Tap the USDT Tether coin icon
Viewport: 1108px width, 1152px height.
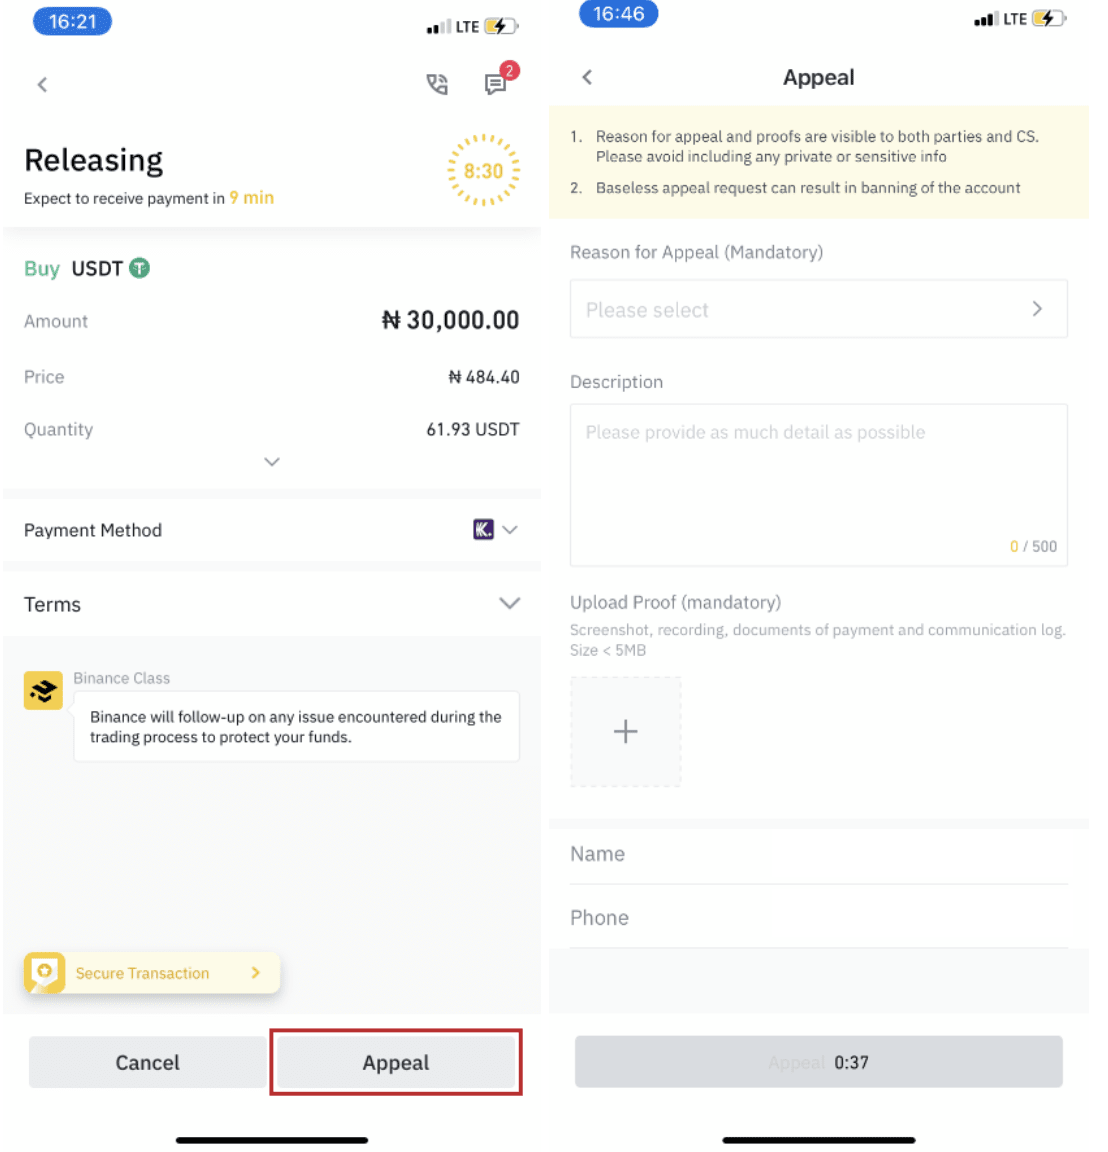tap(140, 268)
